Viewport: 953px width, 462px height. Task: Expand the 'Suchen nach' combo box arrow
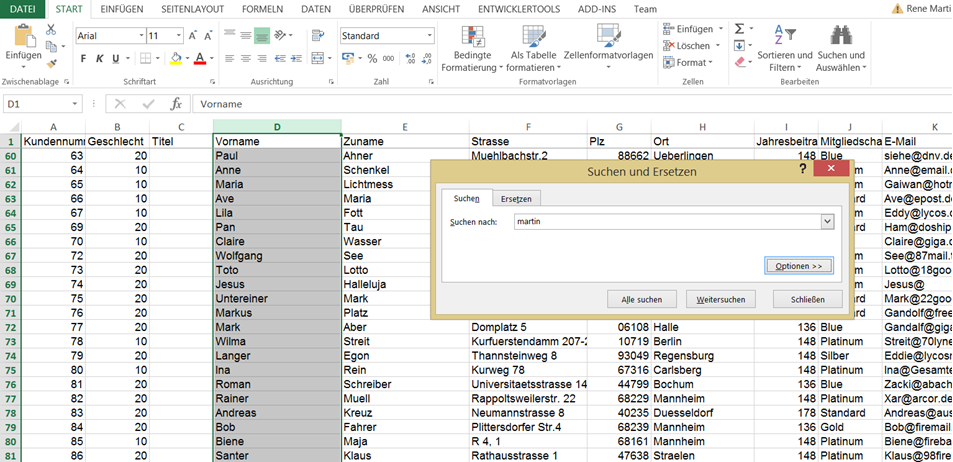click(827, 222)
